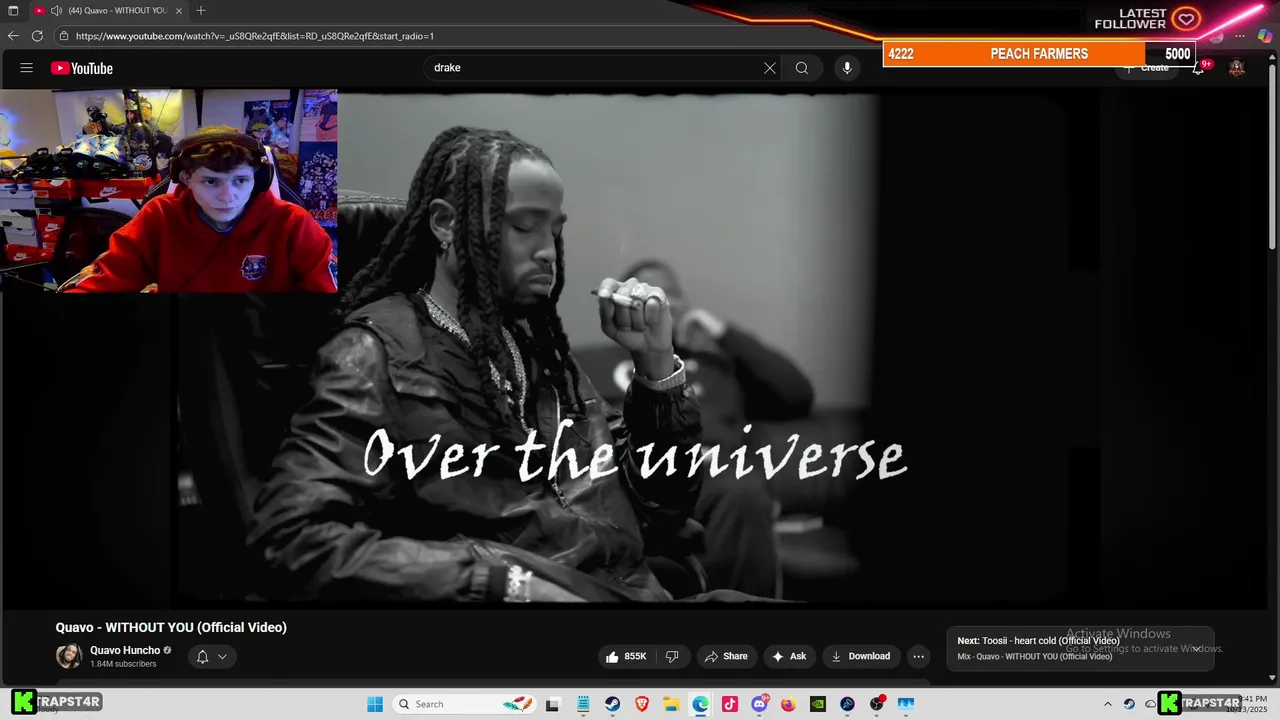Screen dimensions: 1280x720
Task: Mute the tab via speaker icon
Action: 56,10
